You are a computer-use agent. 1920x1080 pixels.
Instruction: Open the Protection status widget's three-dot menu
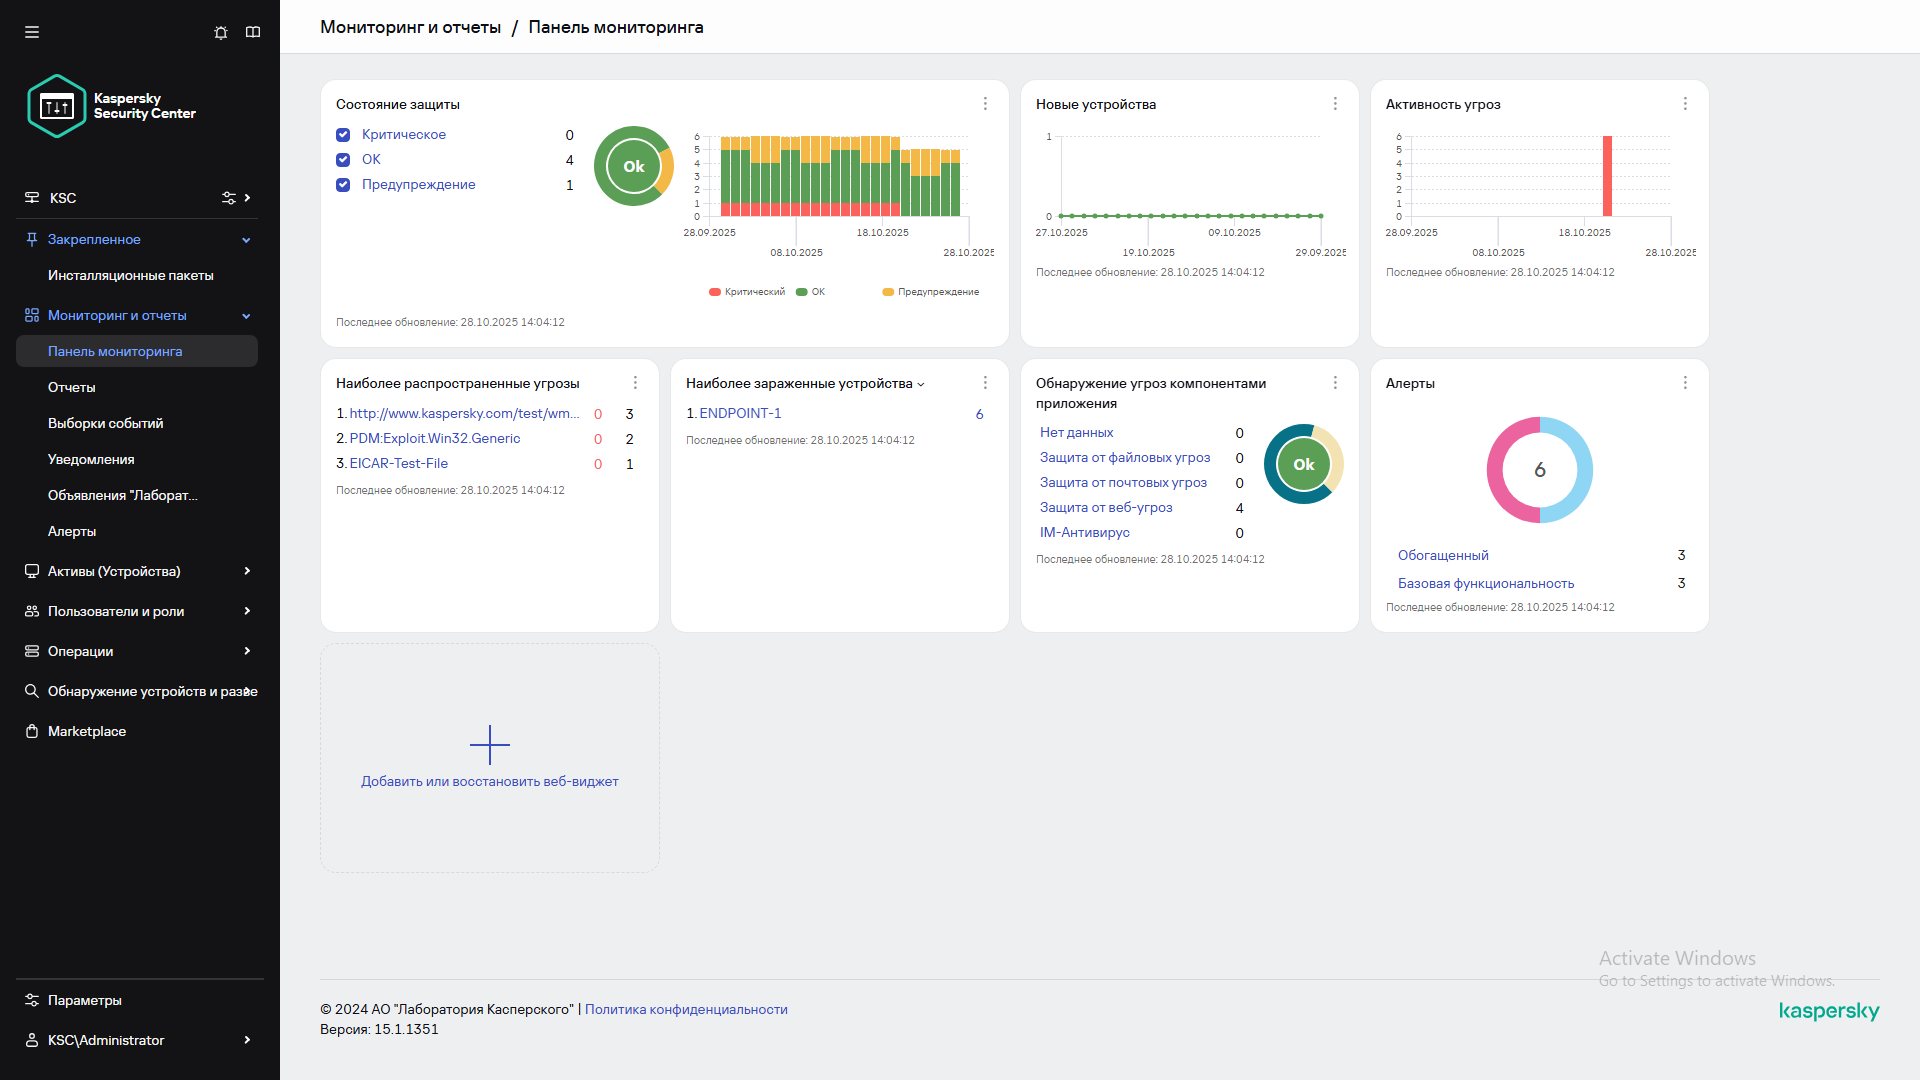click(x=985, y=104)
